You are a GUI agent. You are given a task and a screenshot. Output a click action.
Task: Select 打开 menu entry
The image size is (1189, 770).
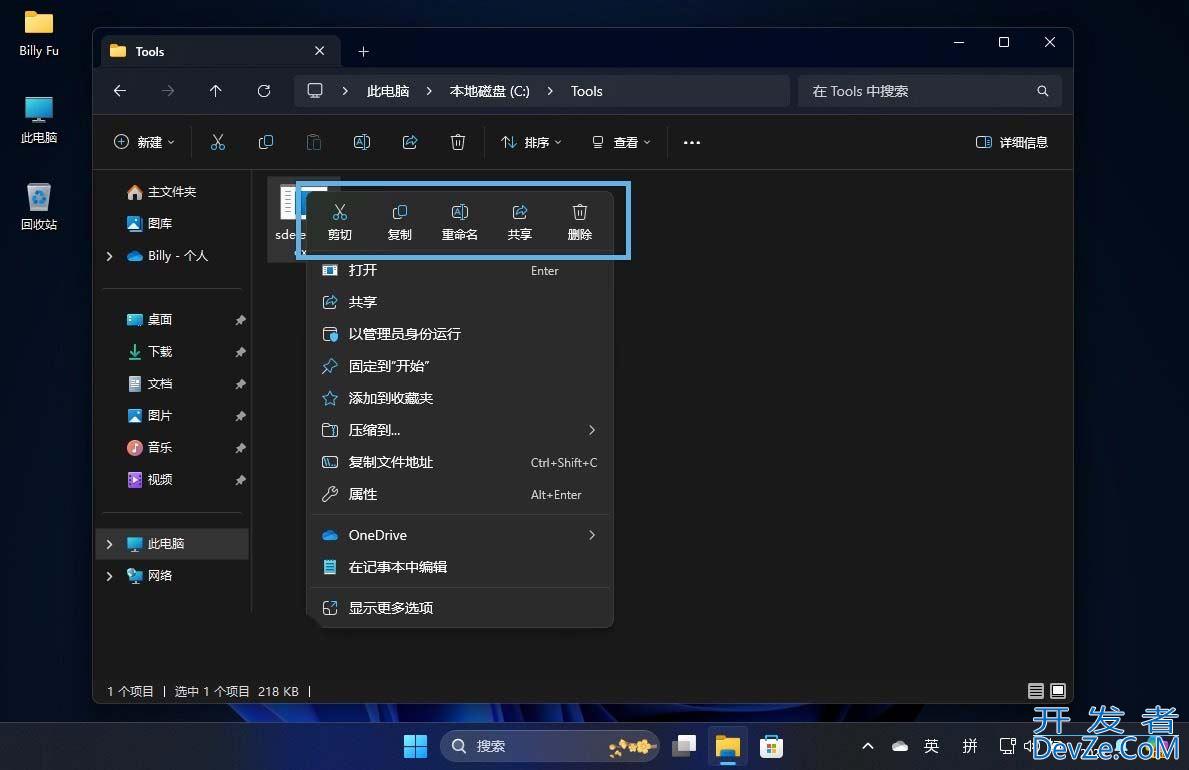461,271
